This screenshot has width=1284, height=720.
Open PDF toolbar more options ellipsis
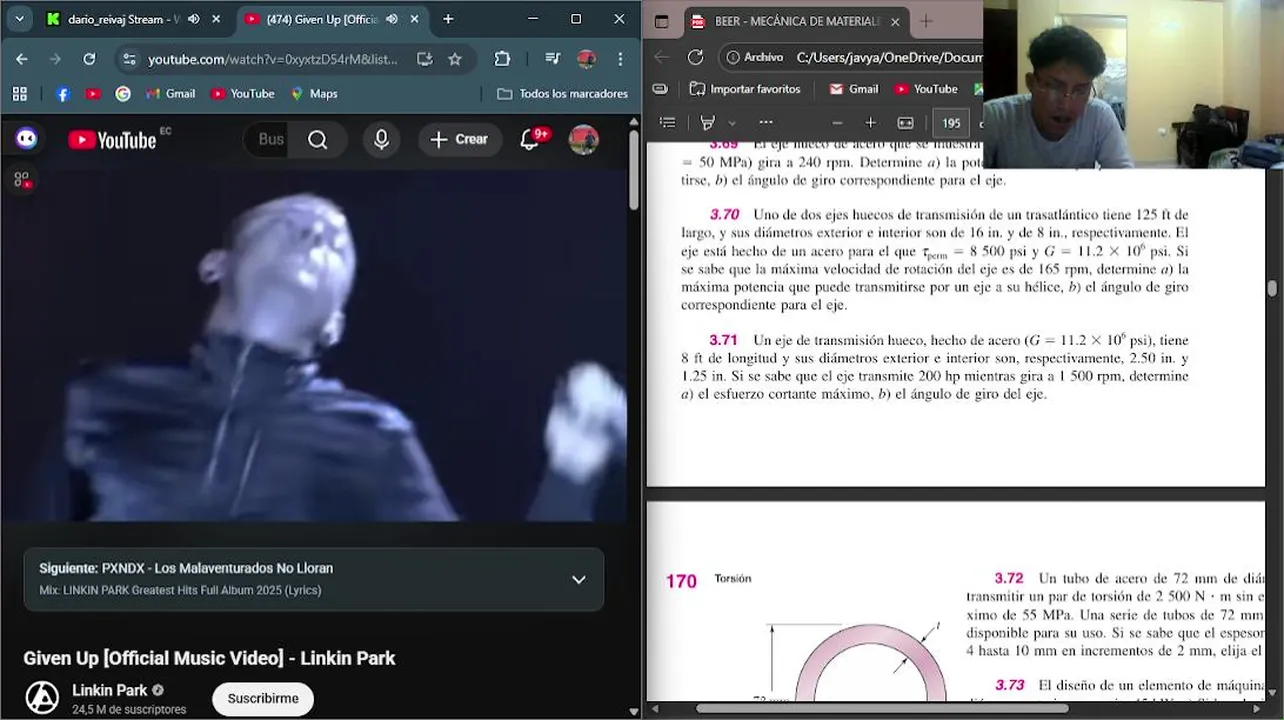[766, 123]
